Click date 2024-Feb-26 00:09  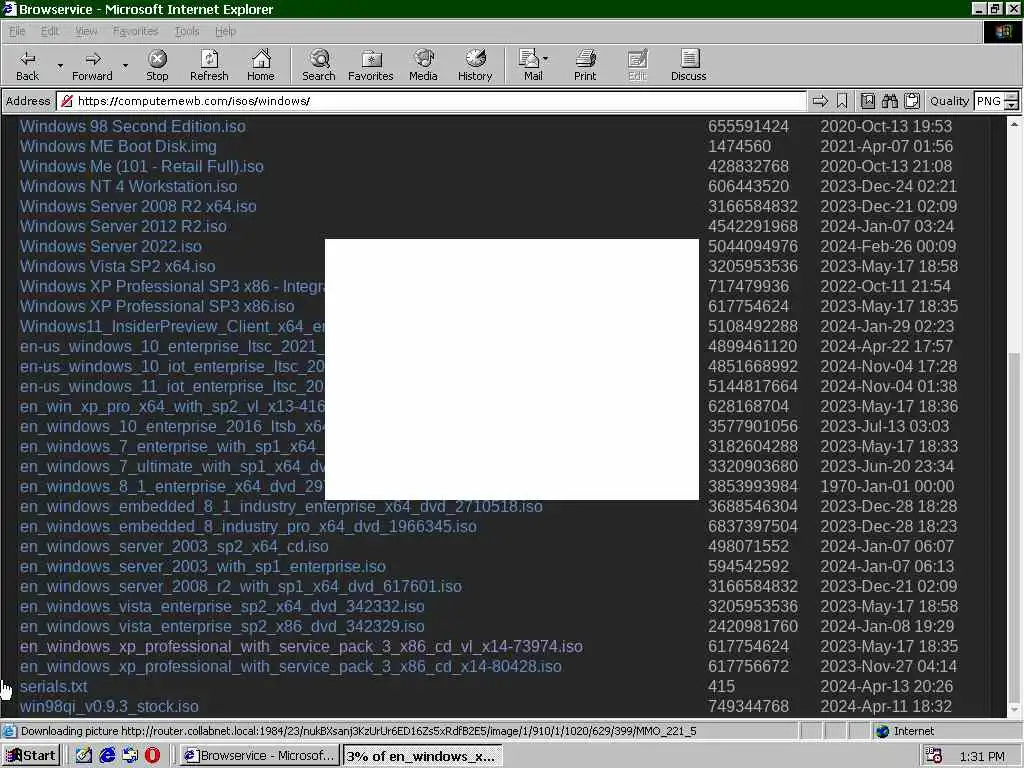point(888,247)
